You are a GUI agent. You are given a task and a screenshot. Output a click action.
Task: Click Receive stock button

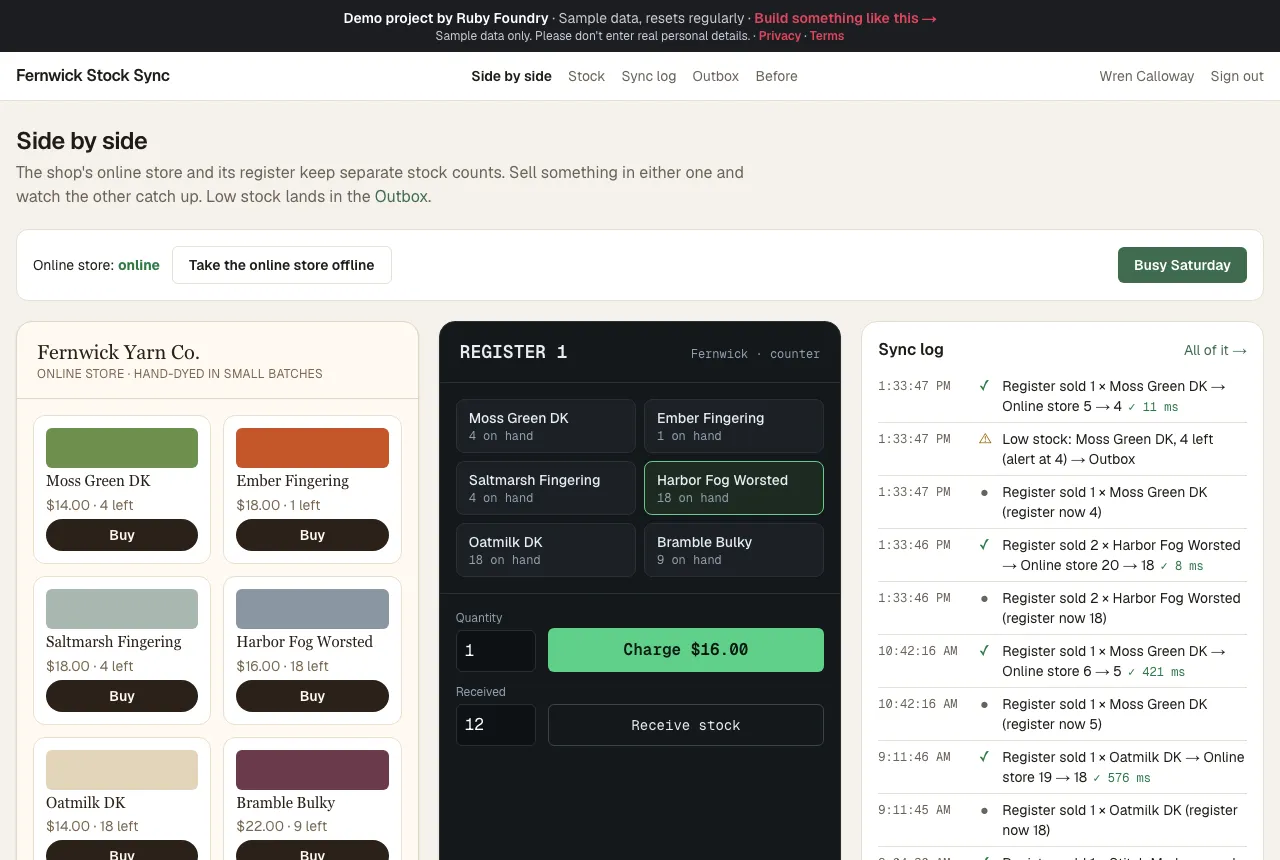[x=686, y=725]
